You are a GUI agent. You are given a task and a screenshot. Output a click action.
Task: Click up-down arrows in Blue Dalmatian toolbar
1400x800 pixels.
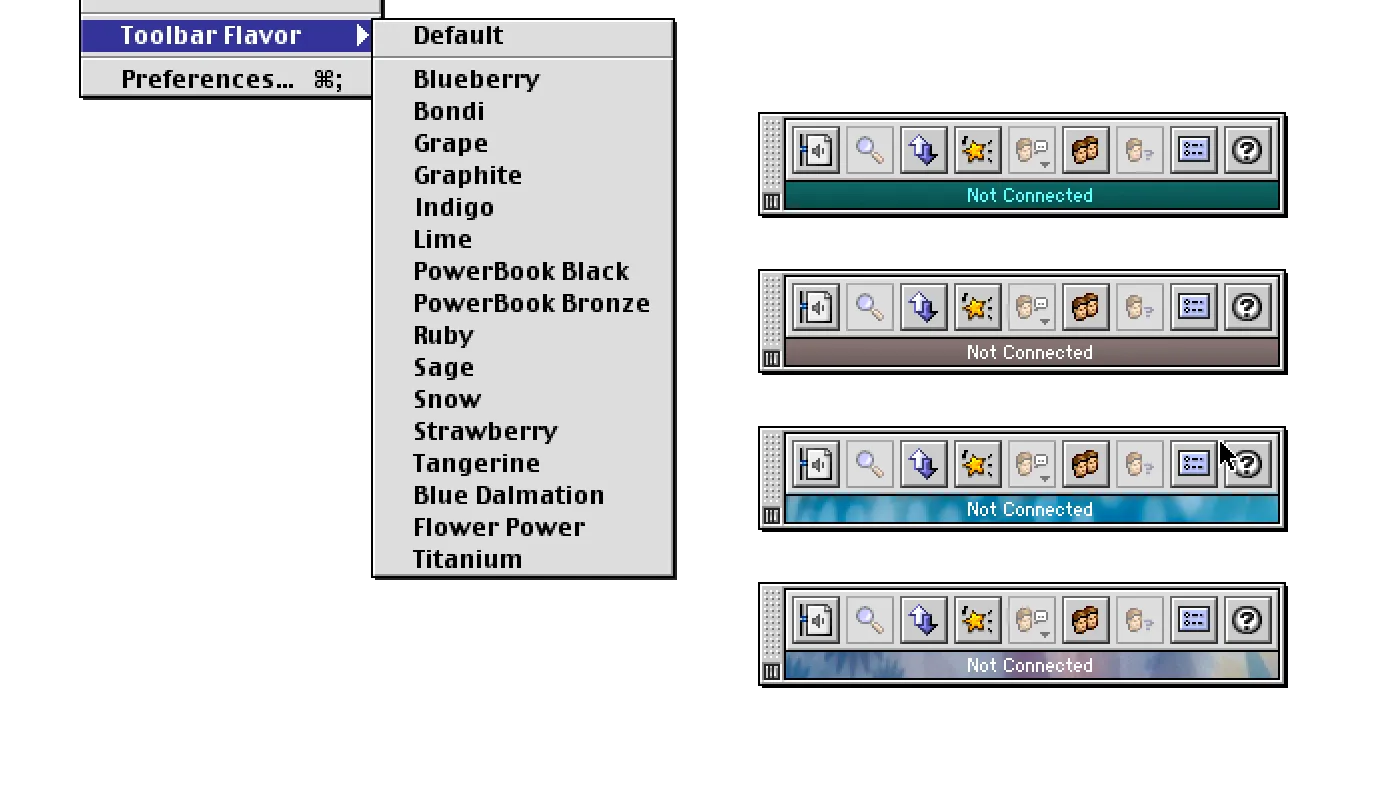[924, 465]
